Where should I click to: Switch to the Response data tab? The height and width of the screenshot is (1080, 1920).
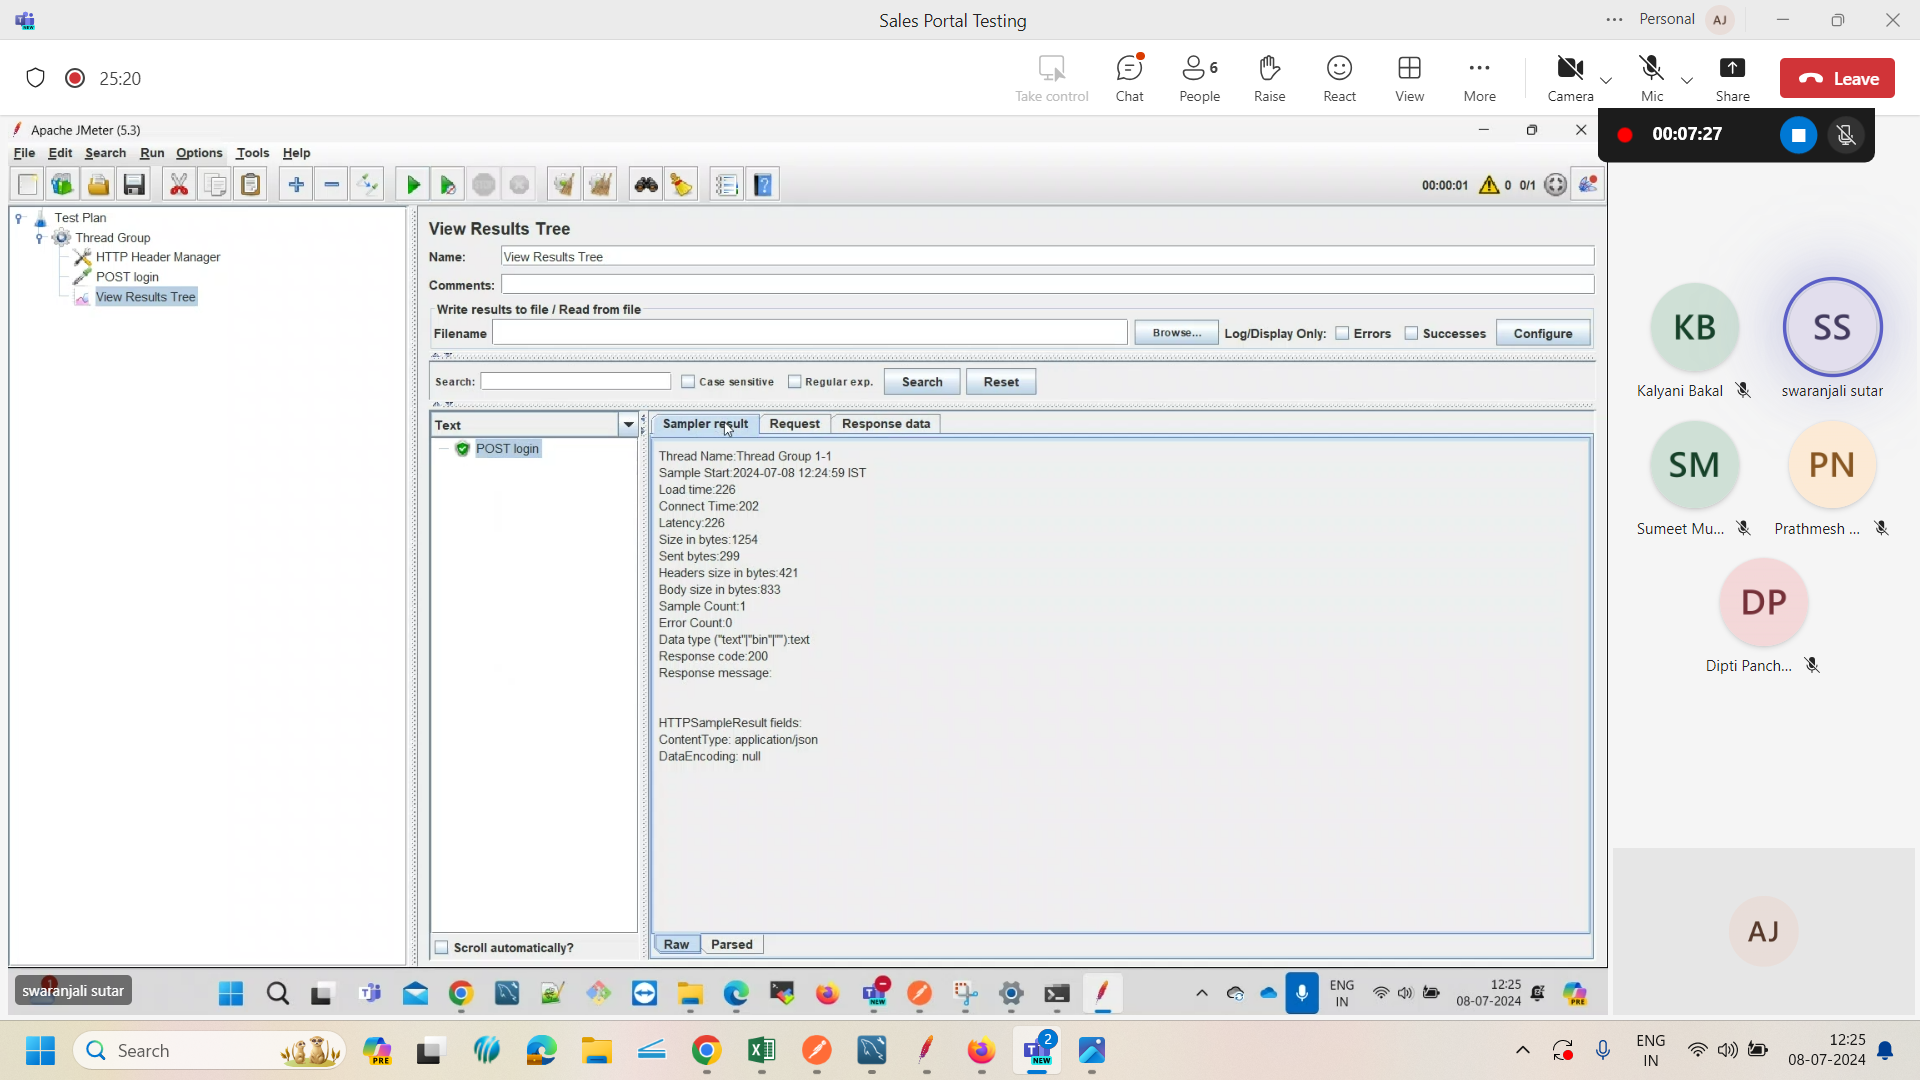[x=886, y=424]
